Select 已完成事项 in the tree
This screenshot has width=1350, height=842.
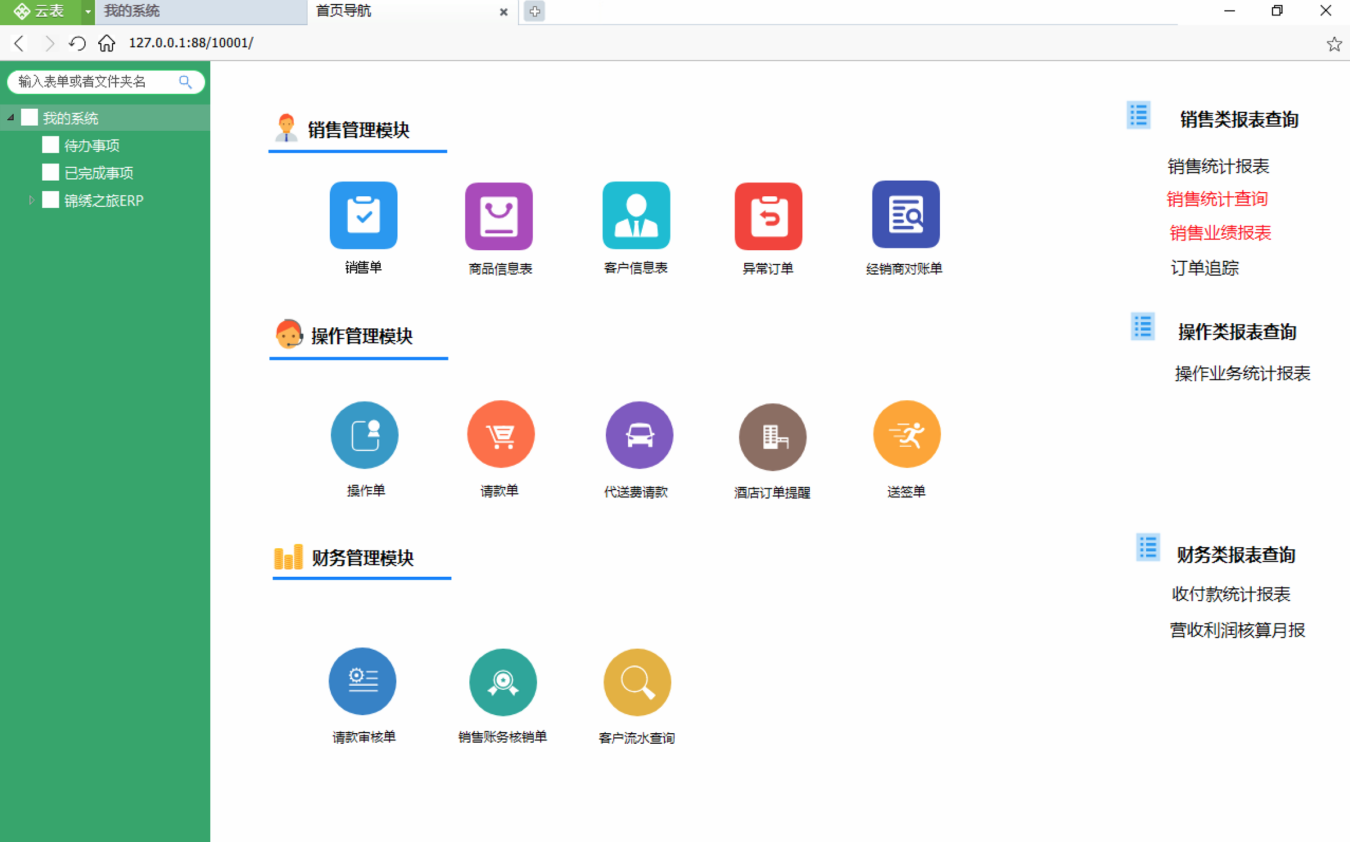99,173
